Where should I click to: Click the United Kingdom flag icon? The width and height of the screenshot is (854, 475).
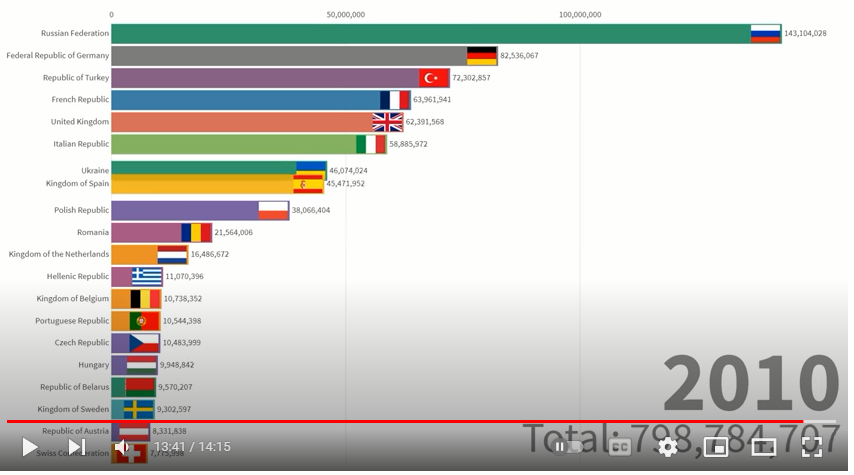click(x=387, y=122)
